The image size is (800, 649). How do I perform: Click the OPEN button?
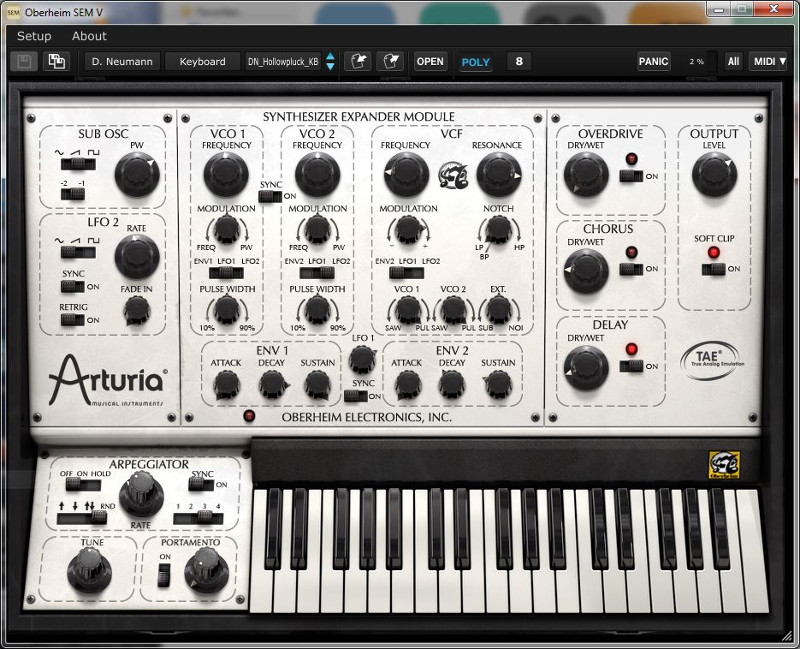430,62
